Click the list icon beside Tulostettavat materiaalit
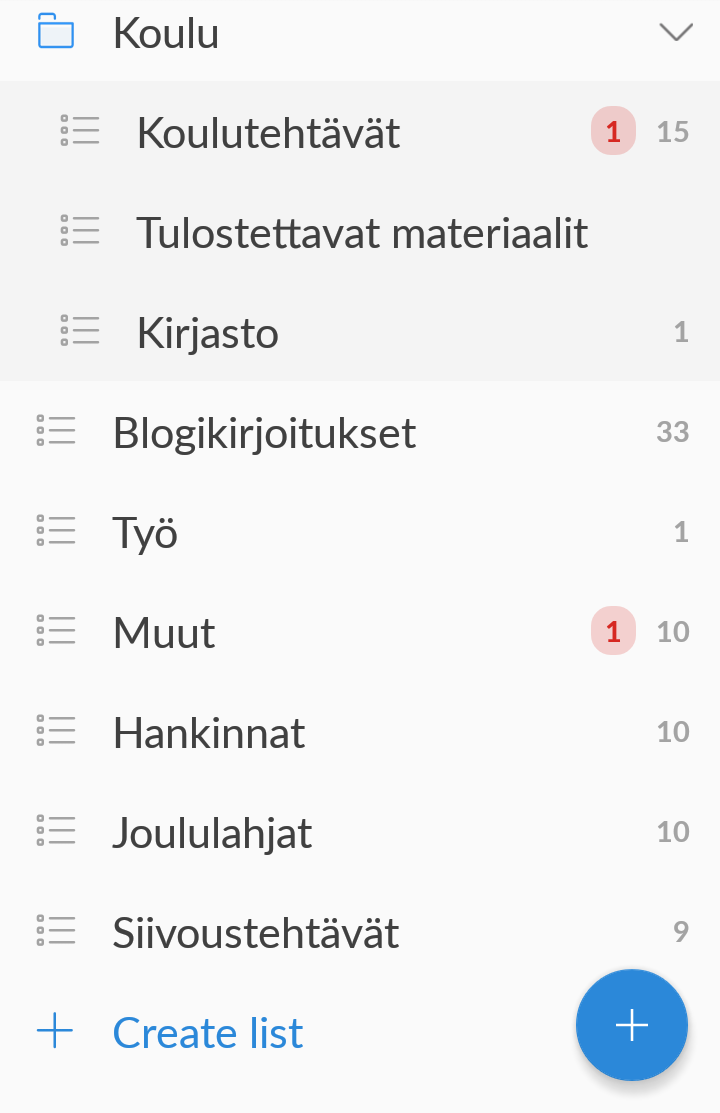The image size is (720, 1113). pyautogui.click(x=80, y=231)
